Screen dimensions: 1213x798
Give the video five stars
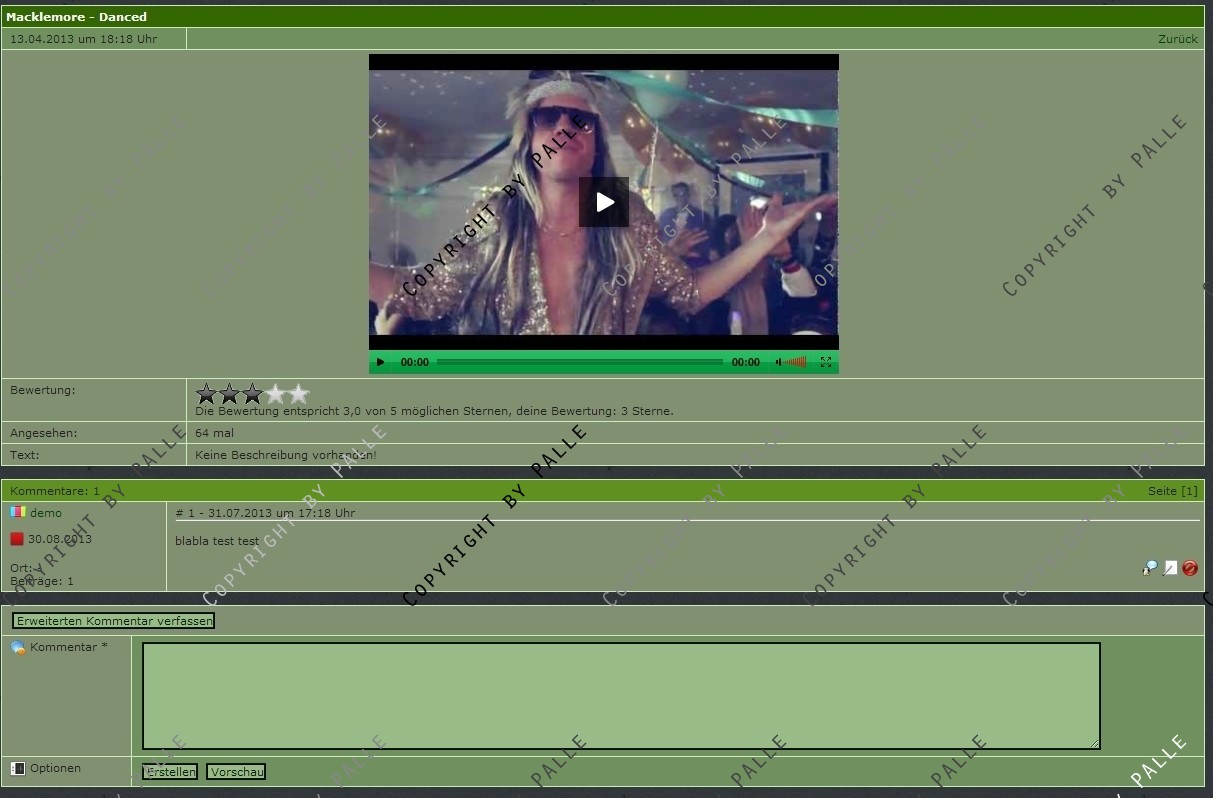298,394
